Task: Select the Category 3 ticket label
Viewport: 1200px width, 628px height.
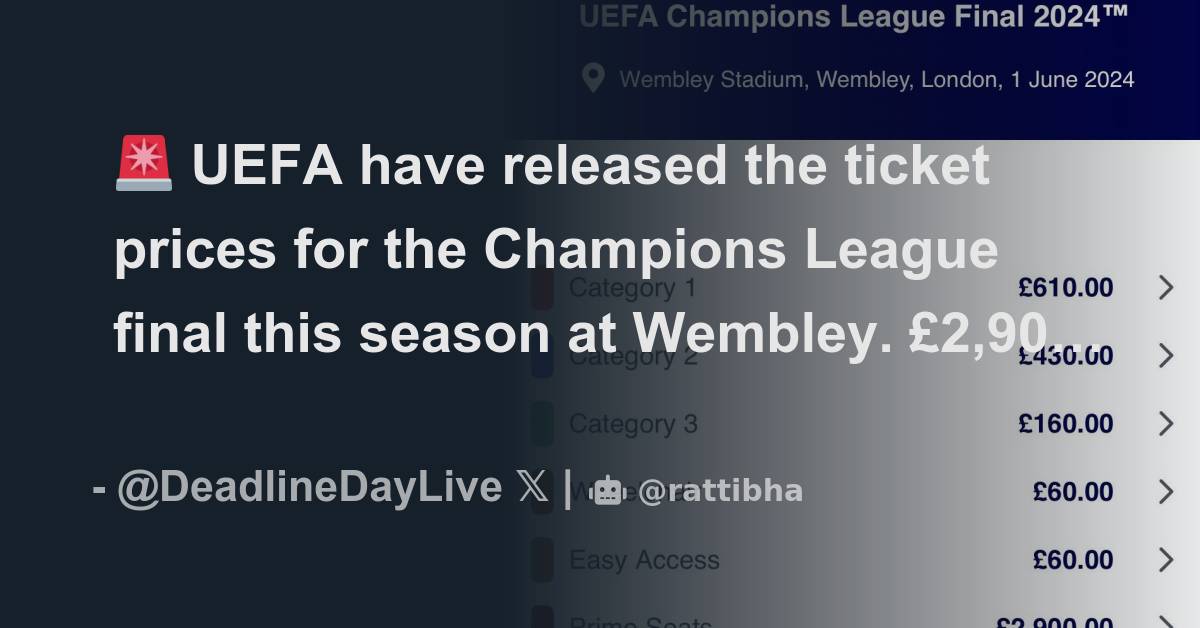Action: pyautogui.click(x=633, y=424)
